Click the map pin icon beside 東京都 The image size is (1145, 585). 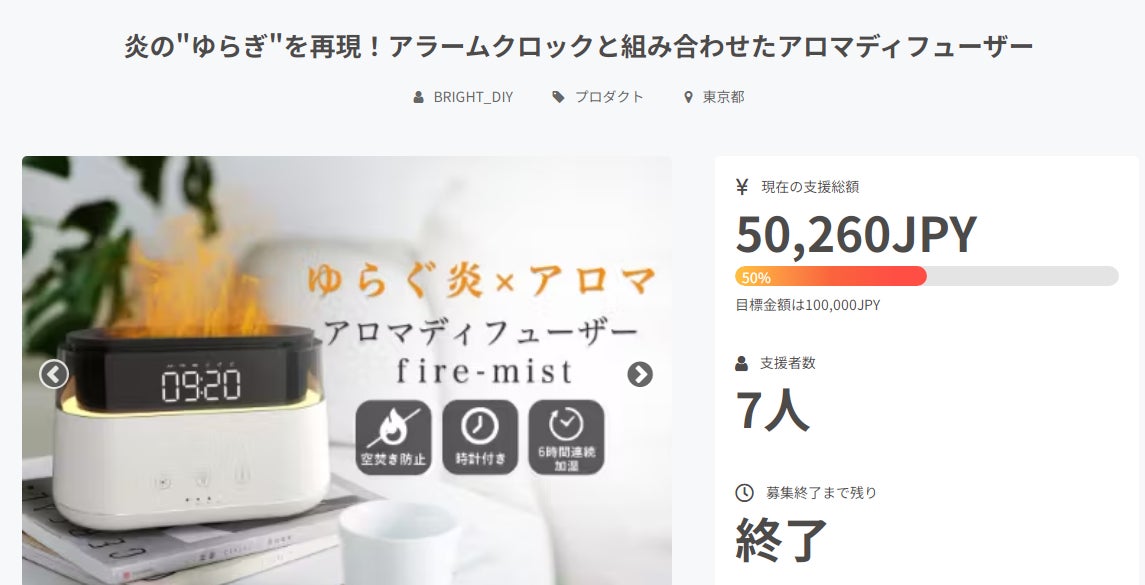[688, 97]
